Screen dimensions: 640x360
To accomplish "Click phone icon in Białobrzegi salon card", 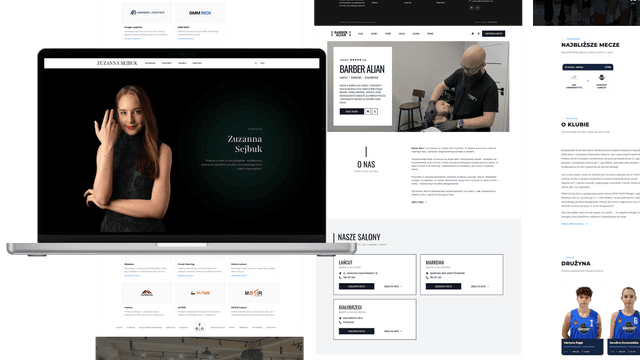I will point(340,322).
